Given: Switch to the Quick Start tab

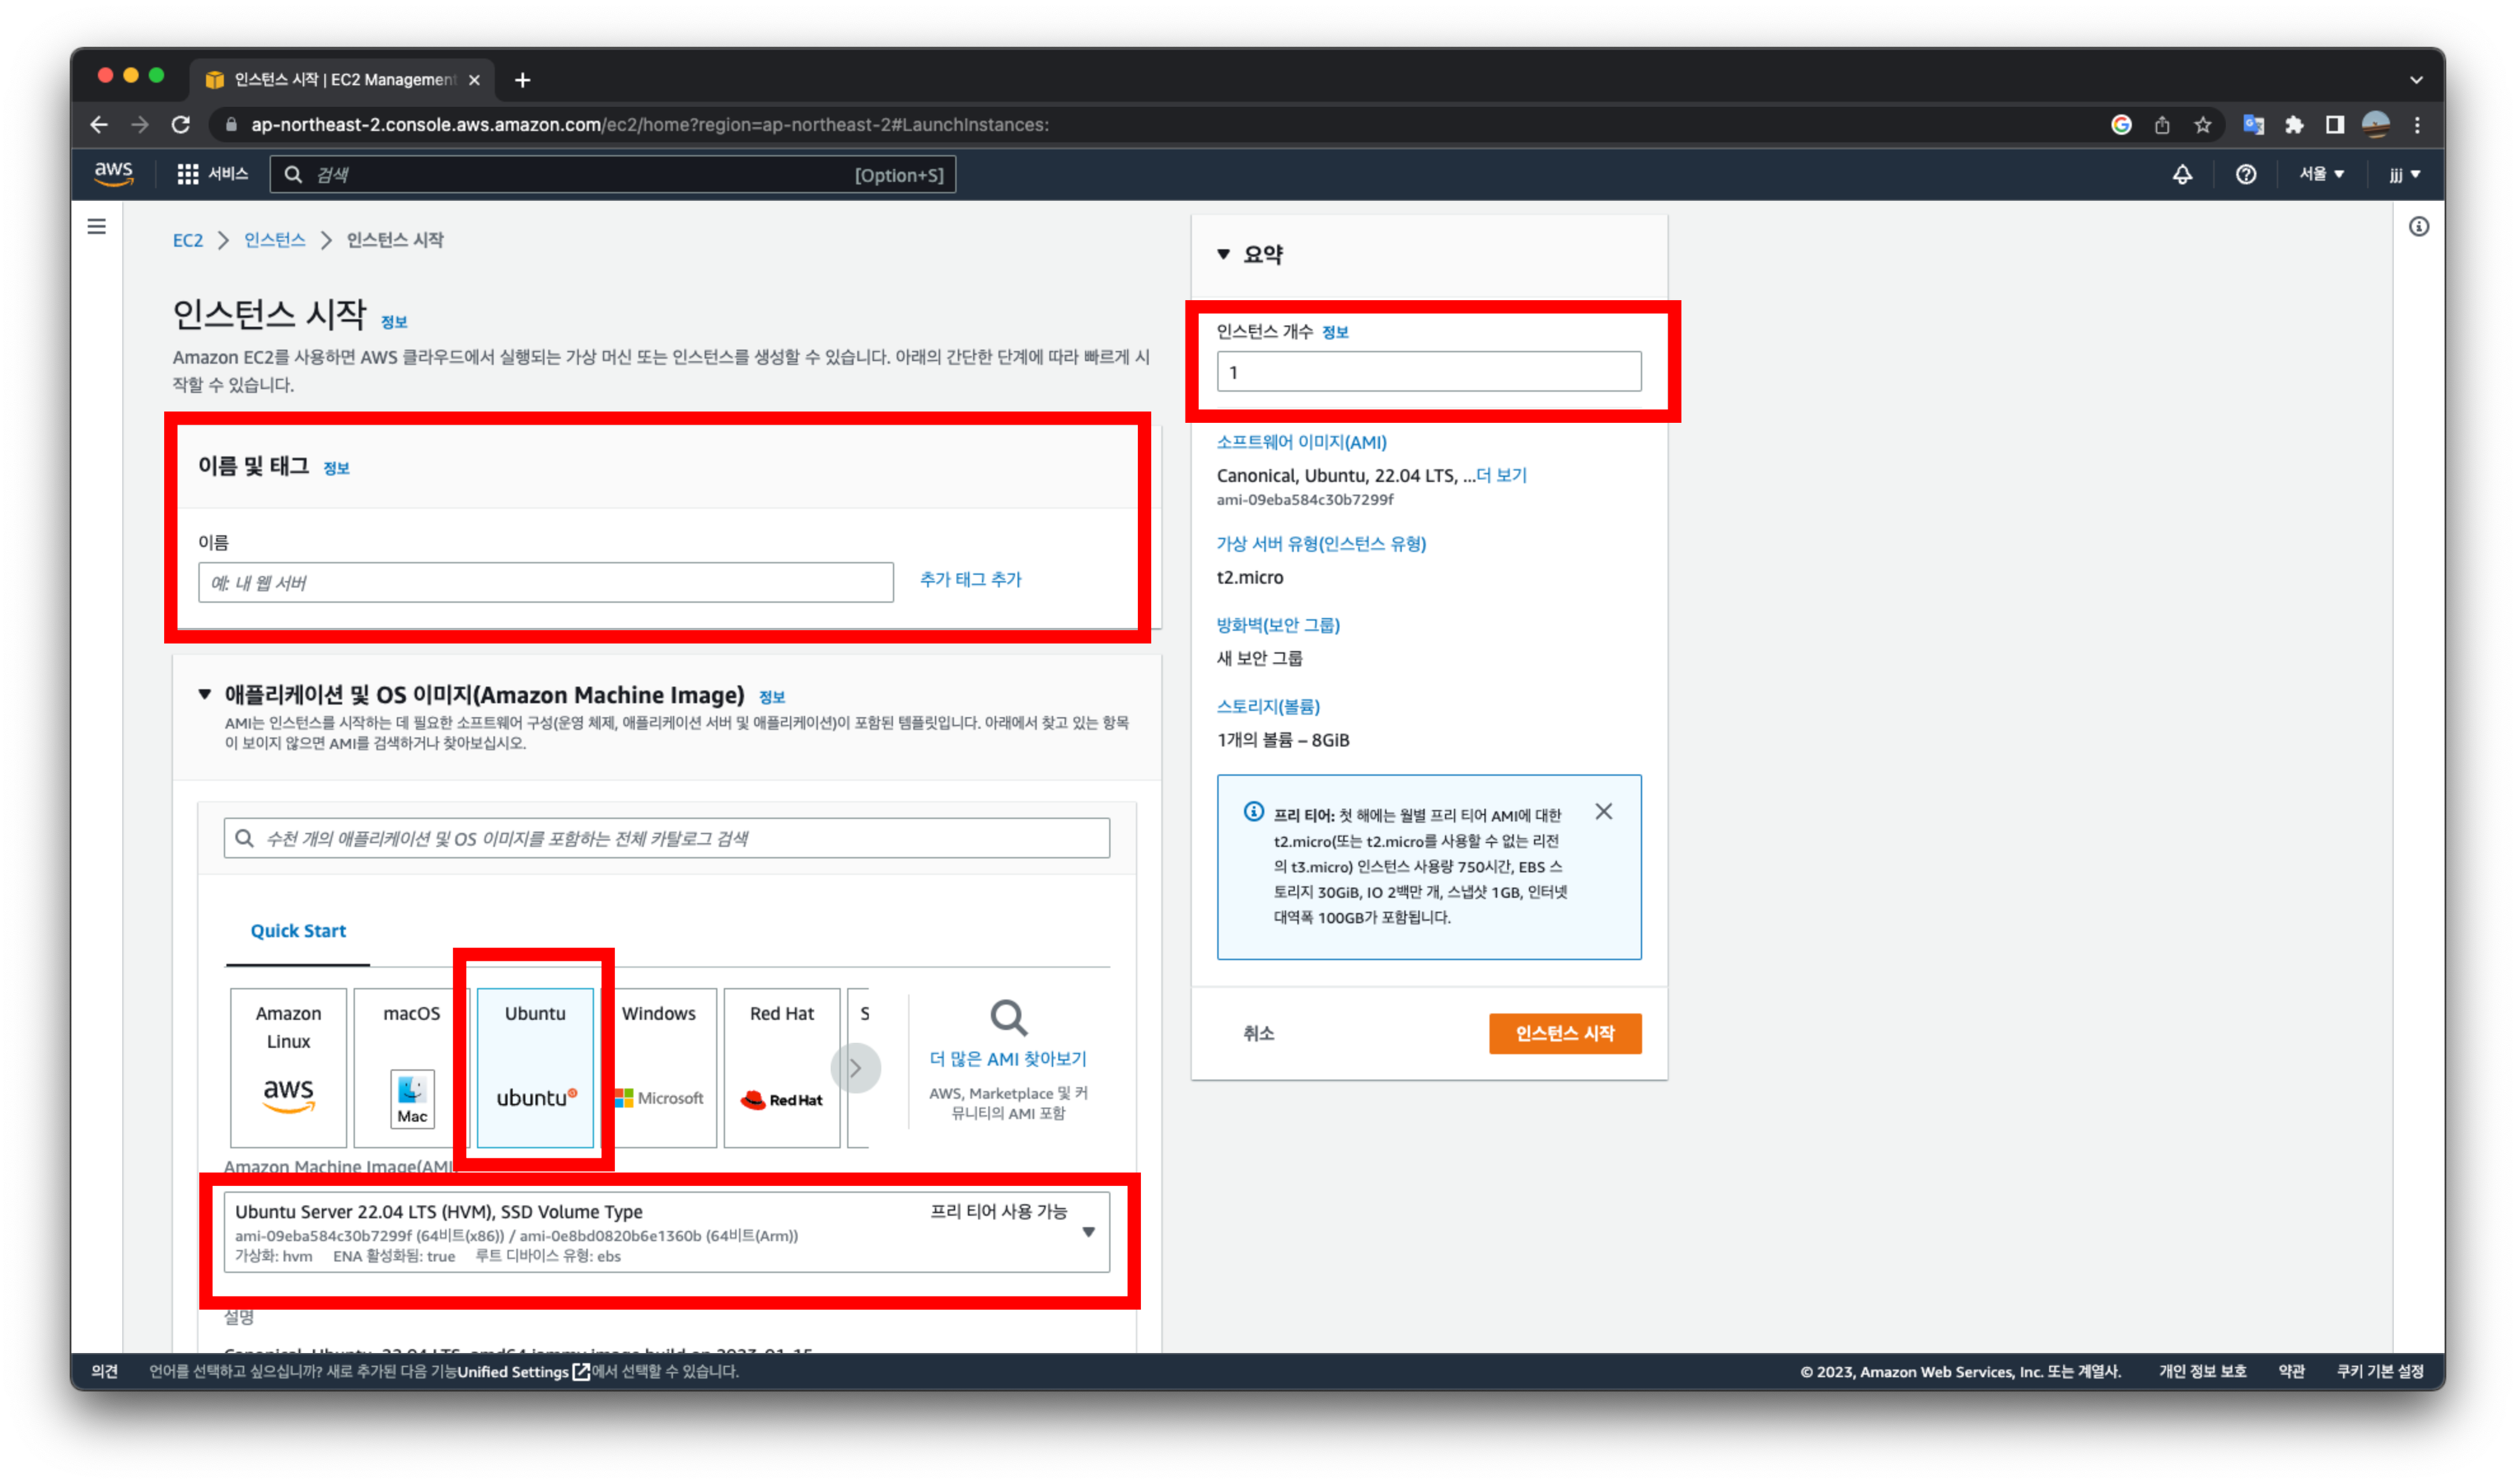Looking at the screenshot, I should coord(298,931).
